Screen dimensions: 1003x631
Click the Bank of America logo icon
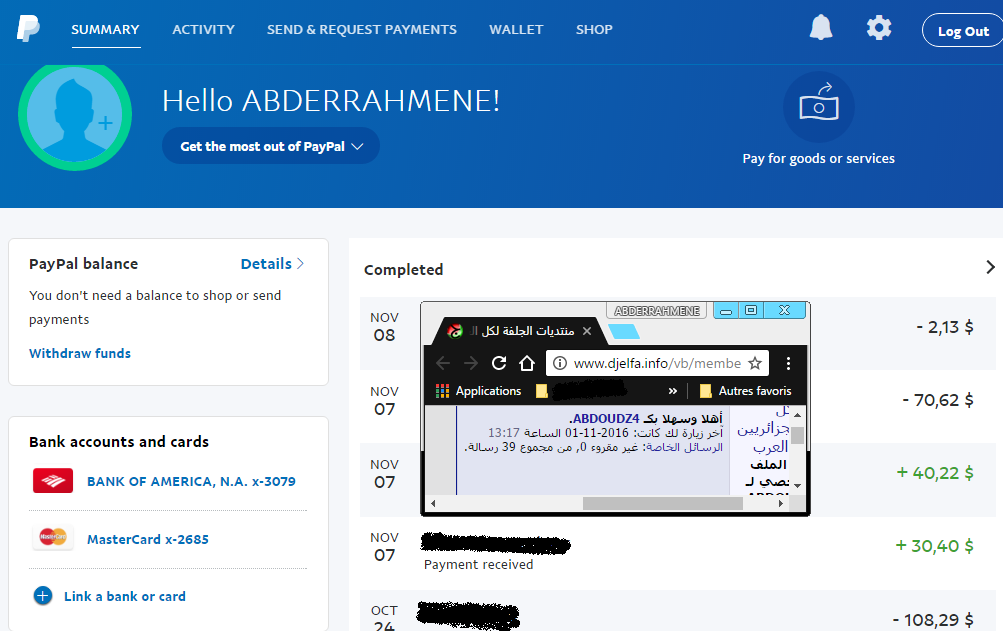coord(53,481)
